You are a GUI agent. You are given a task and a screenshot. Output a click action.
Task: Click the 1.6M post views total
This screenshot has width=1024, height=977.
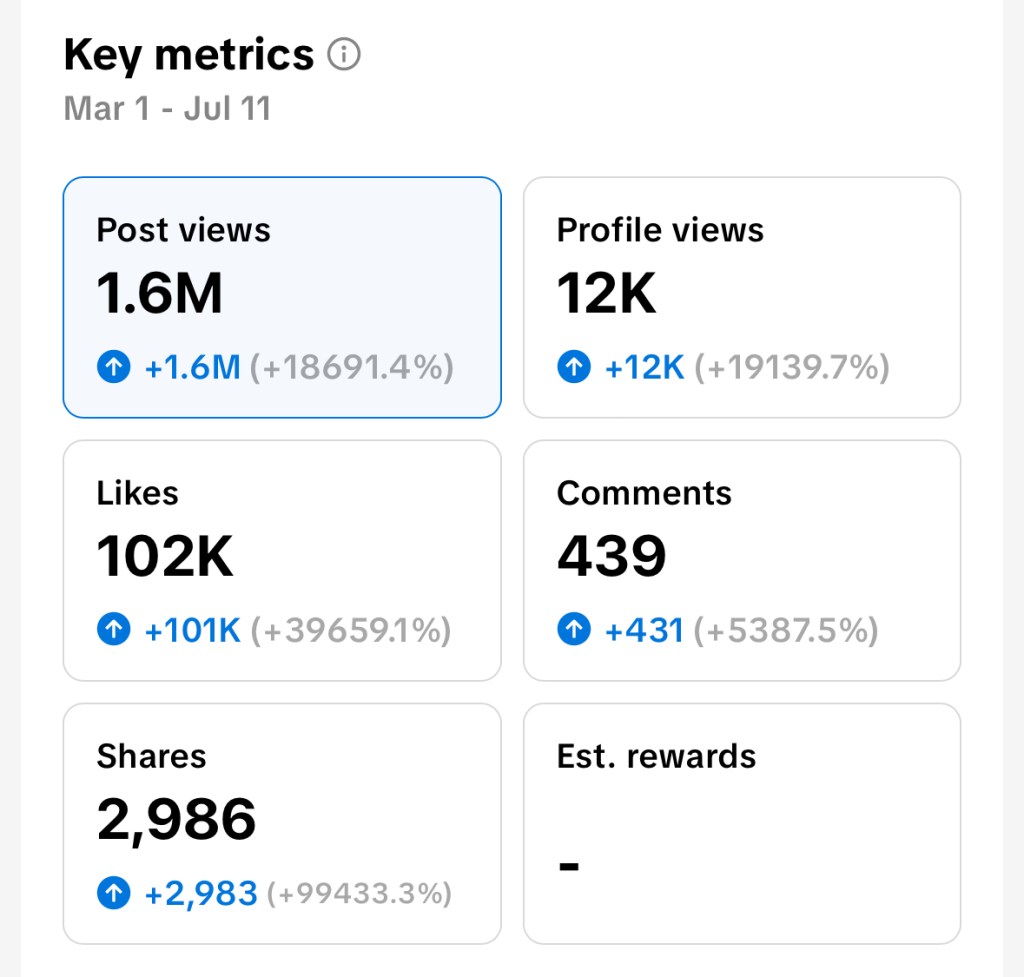pos(159,294)
